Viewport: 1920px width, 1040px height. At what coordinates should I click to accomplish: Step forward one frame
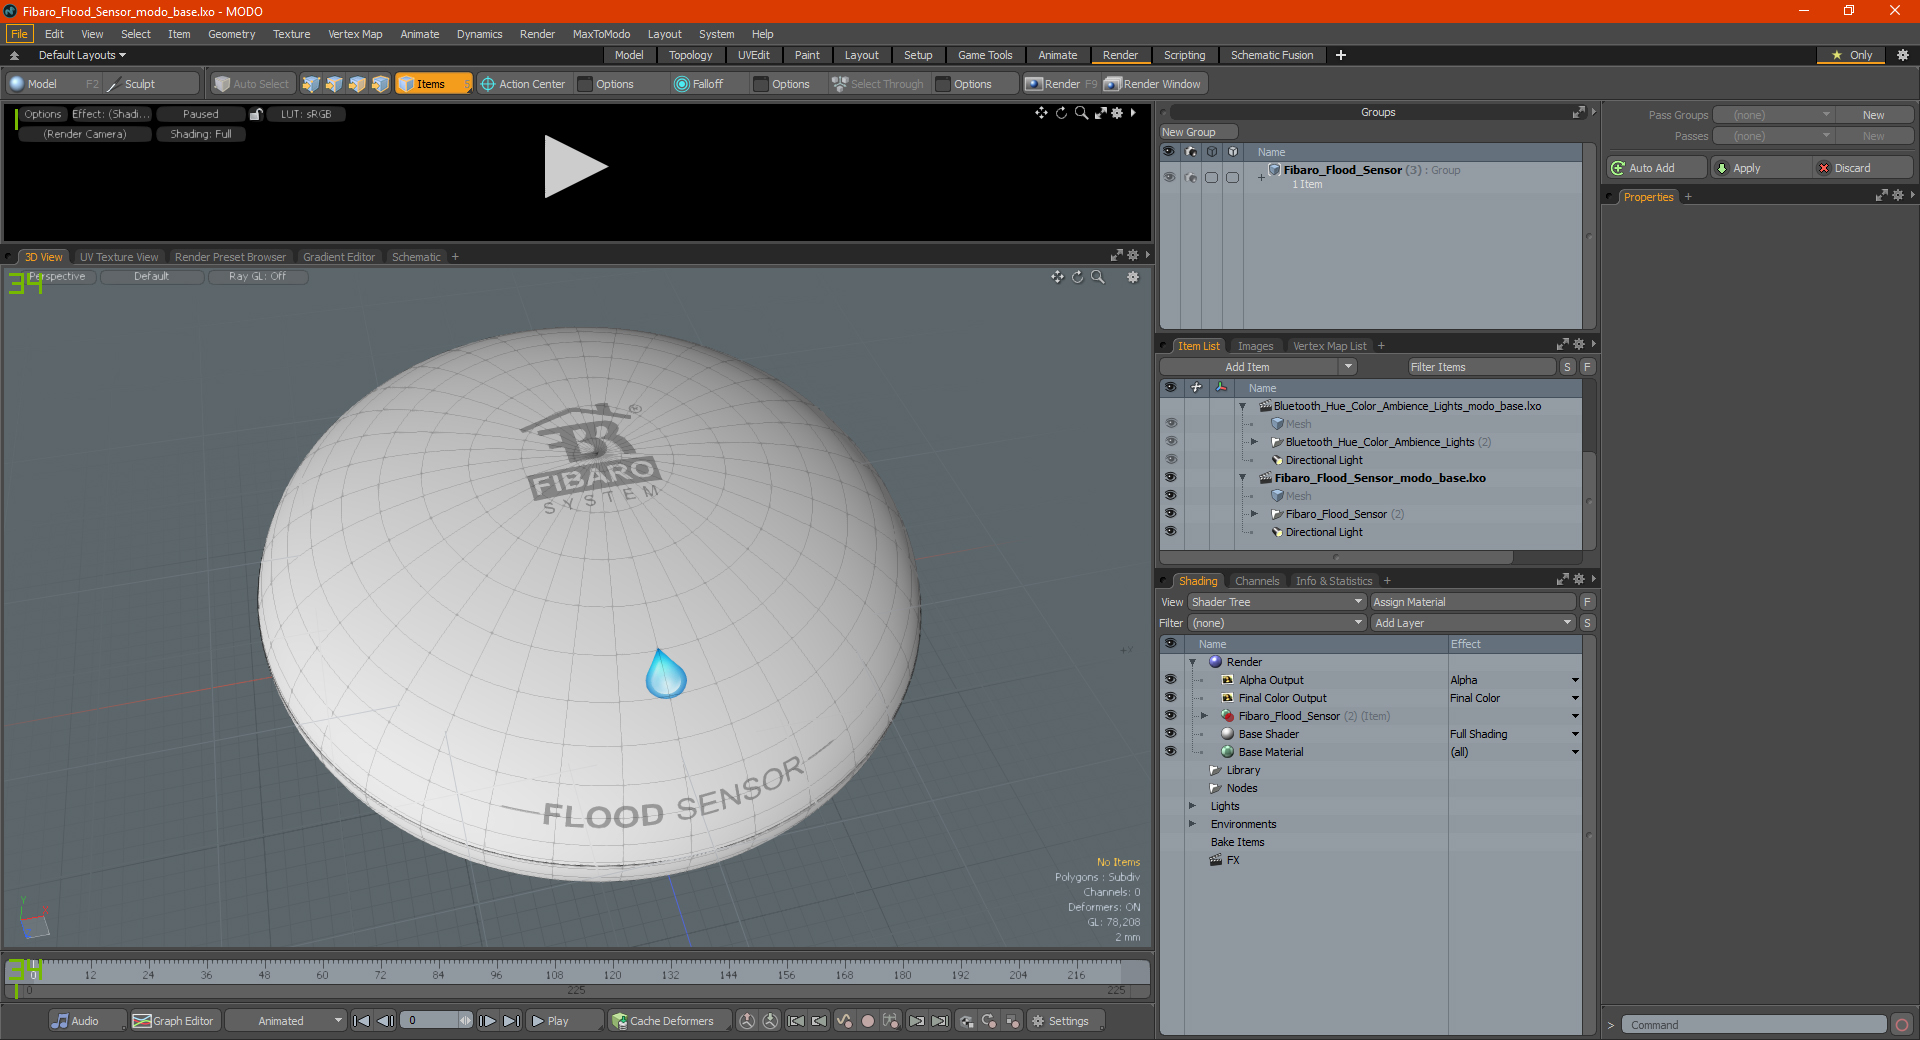[488, 1021]
